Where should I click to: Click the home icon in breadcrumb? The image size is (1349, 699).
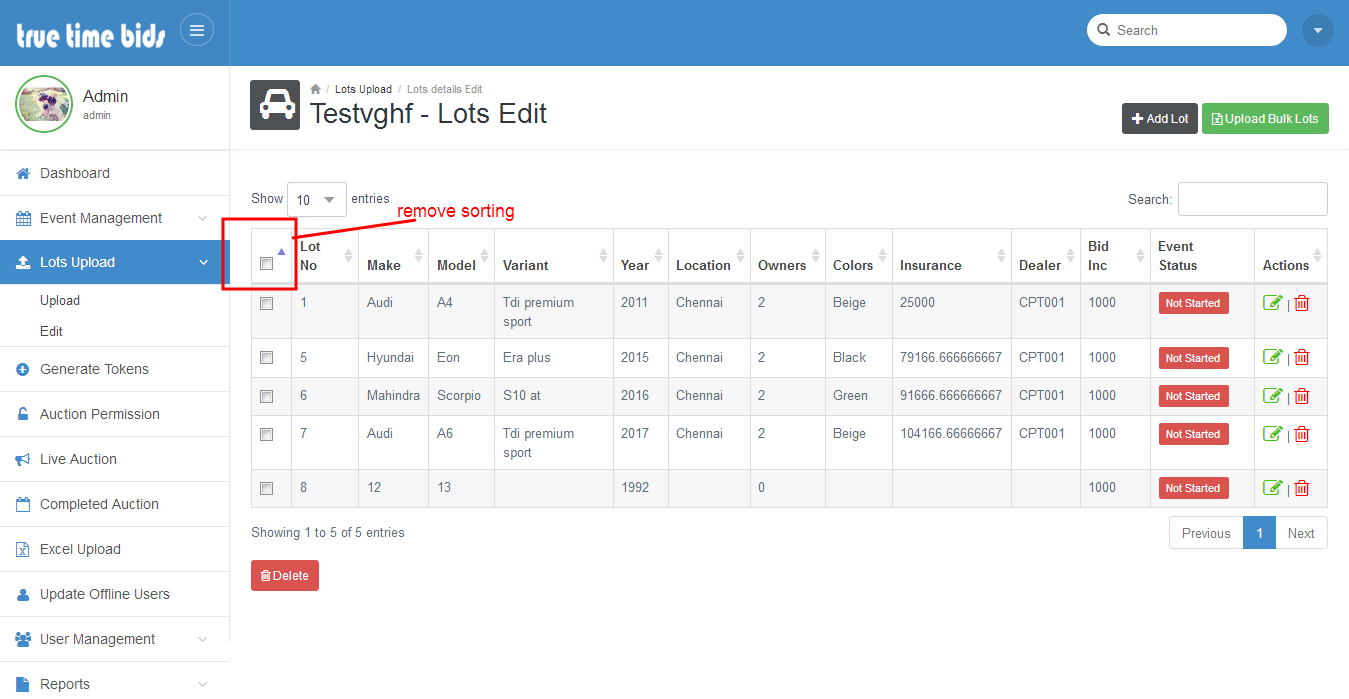[315, 89]
